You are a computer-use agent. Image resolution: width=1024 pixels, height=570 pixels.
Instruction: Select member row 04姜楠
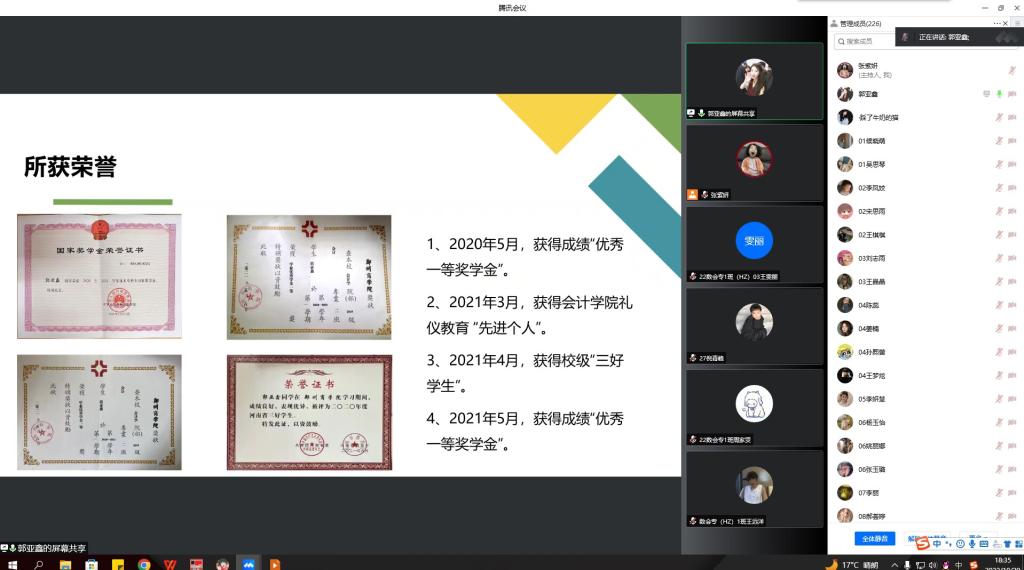pyautogui.click(x=925, y=329)
